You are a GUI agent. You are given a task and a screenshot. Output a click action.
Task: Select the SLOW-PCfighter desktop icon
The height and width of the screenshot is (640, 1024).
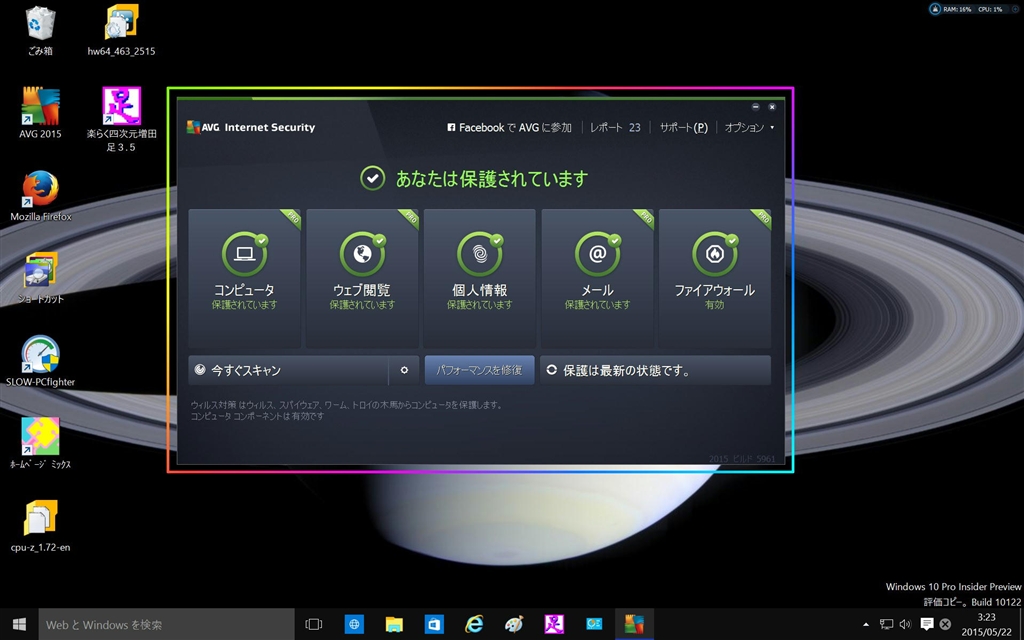point(40,360)
